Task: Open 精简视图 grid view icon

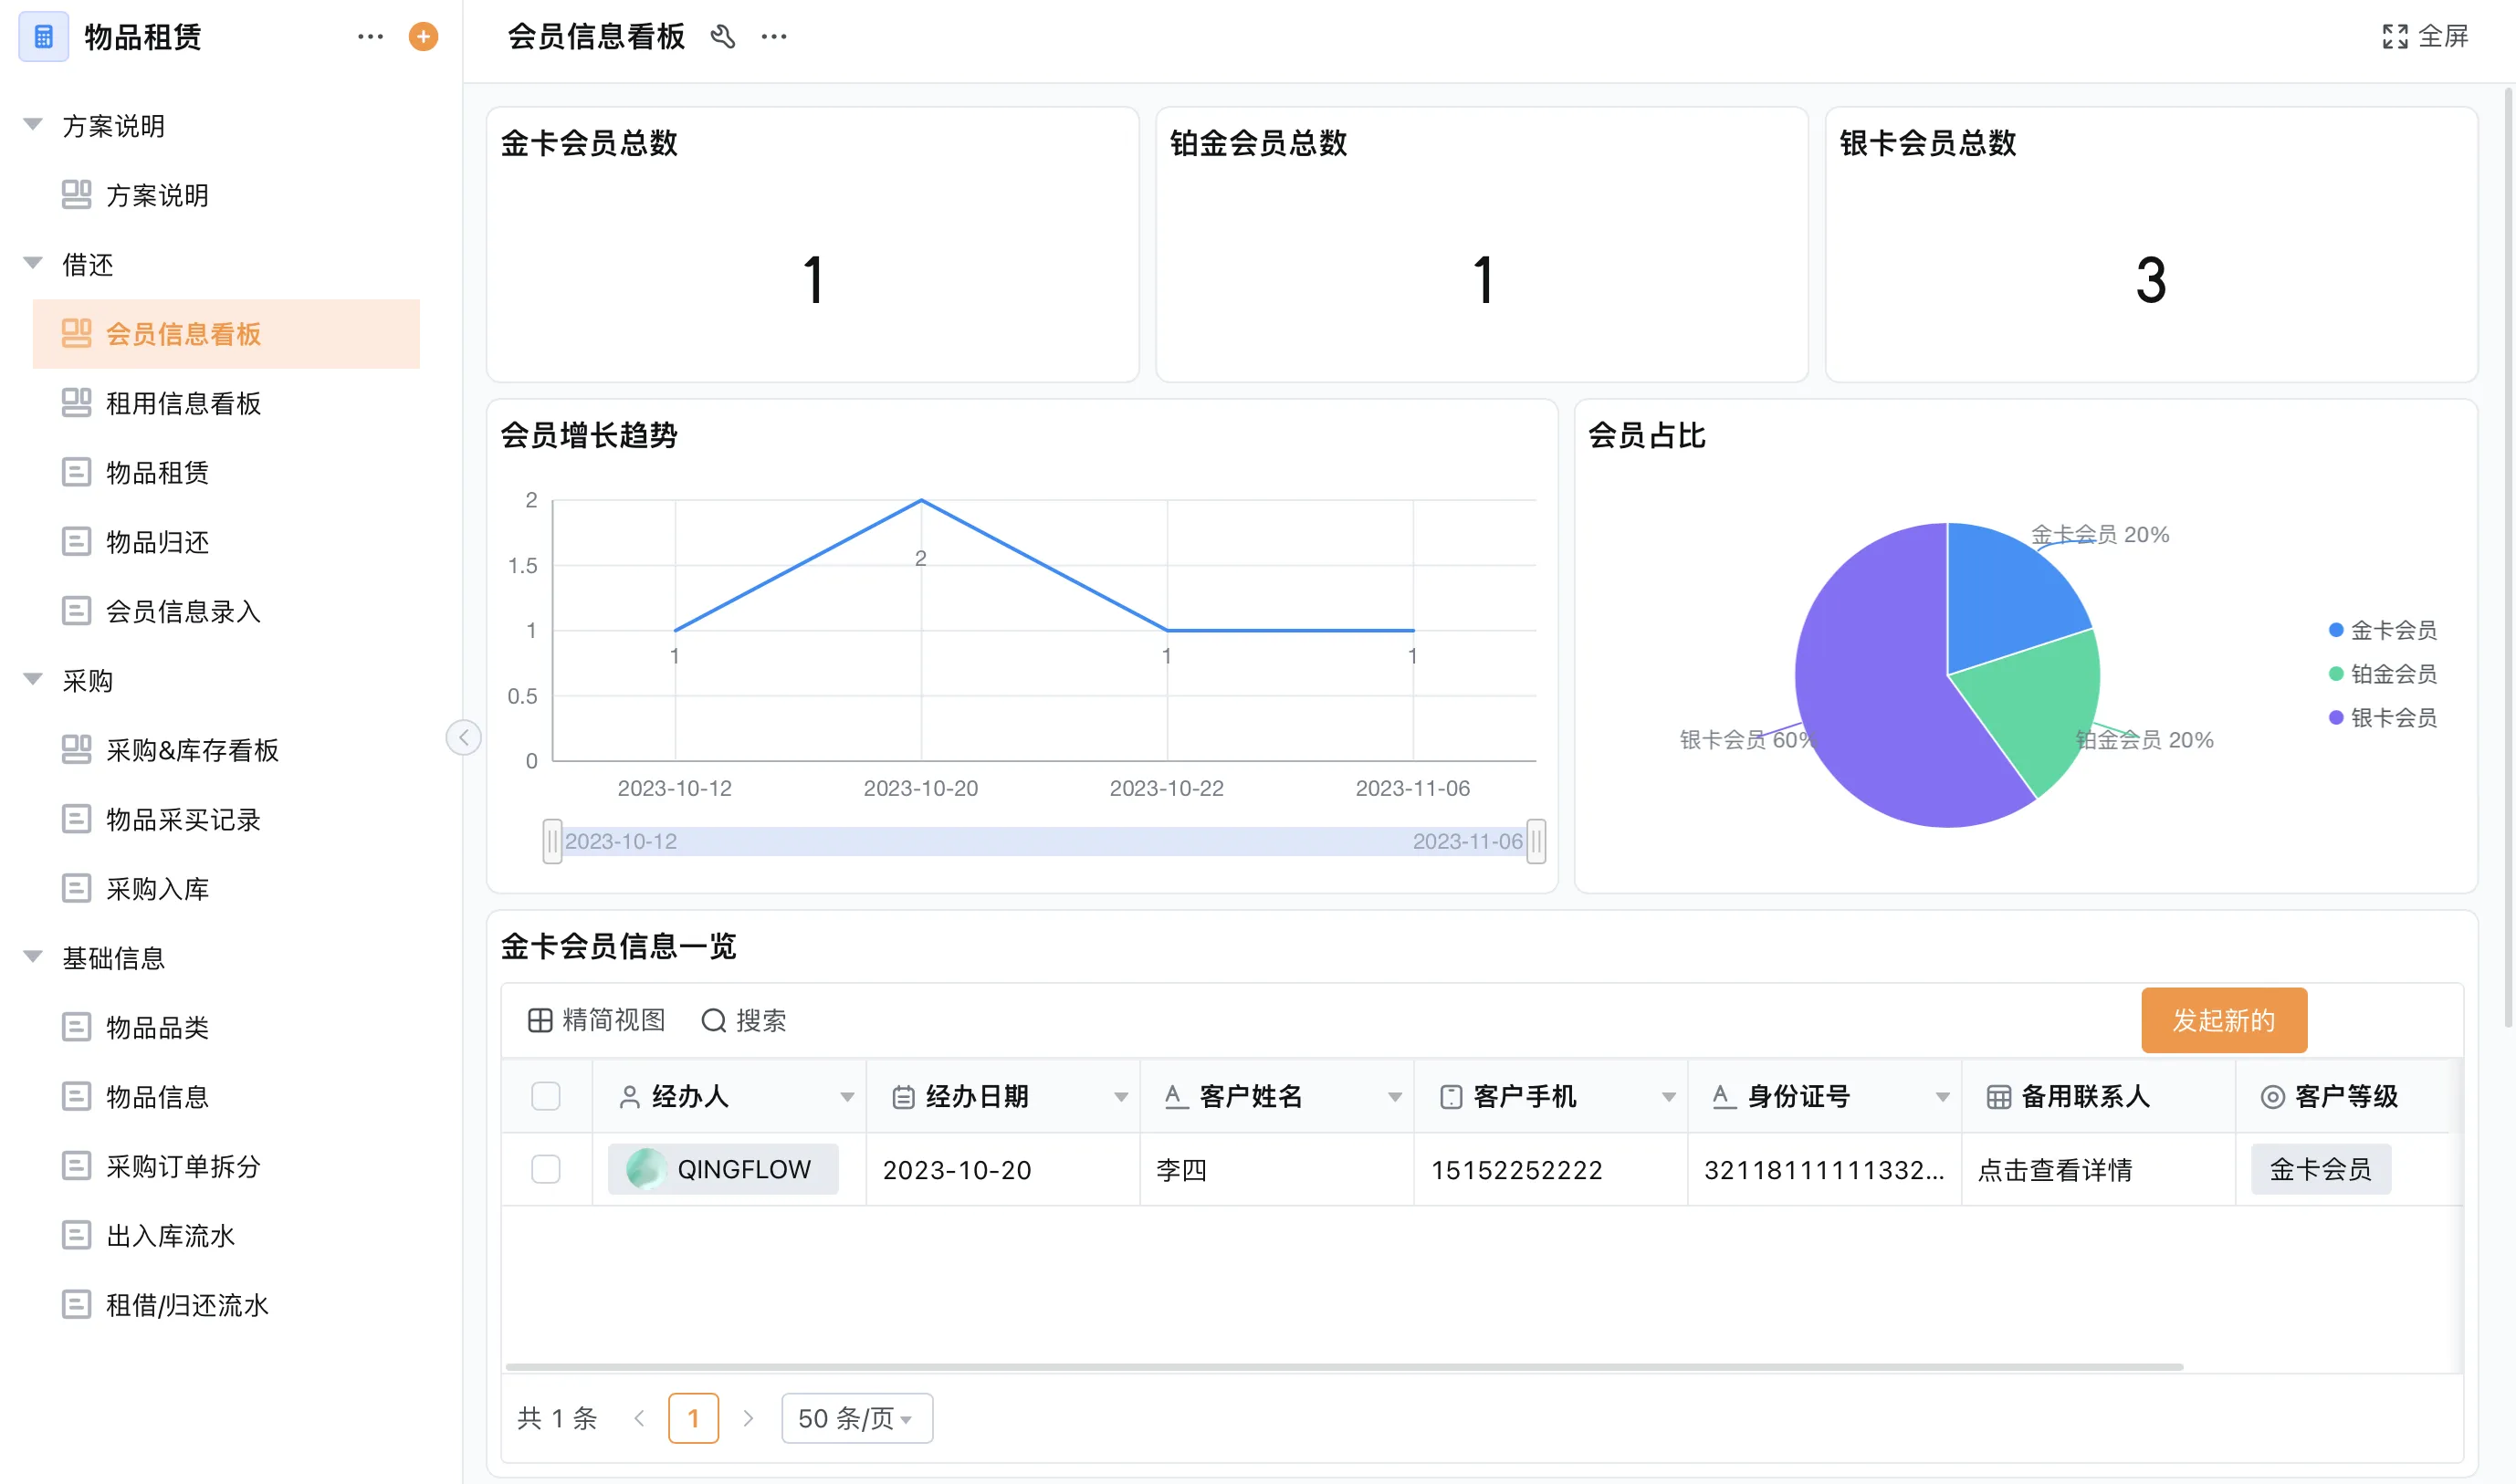Action: point(540,1020)
